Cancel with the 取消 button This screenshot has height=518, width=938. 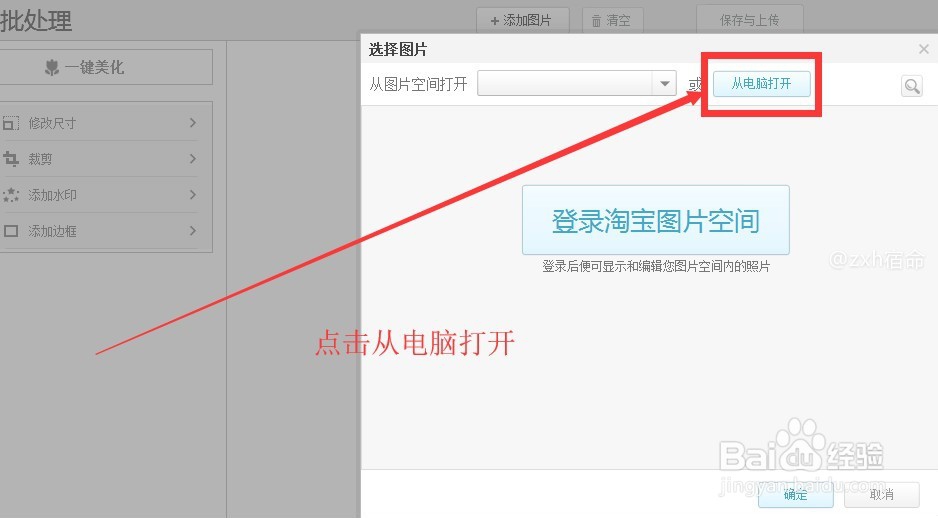click(x=882, y=495)
